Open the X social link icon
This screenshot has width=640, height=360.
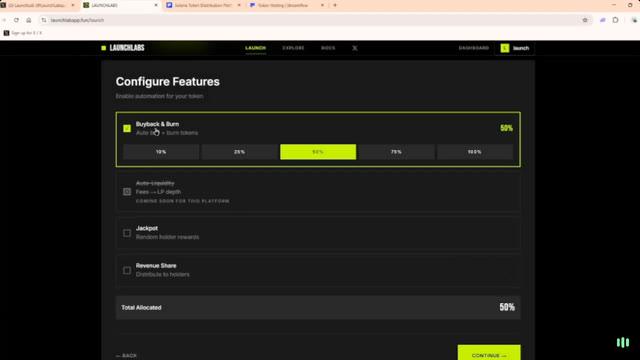[x=355, y=48]
